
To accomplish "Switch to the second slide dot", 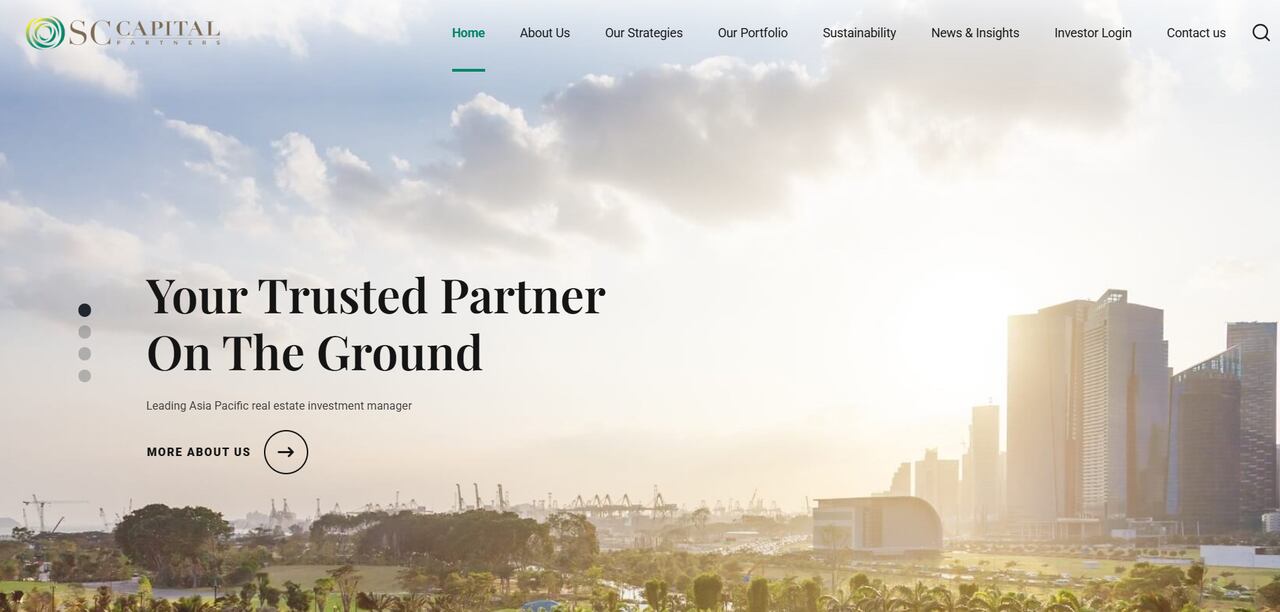I will tap(85, 332).
